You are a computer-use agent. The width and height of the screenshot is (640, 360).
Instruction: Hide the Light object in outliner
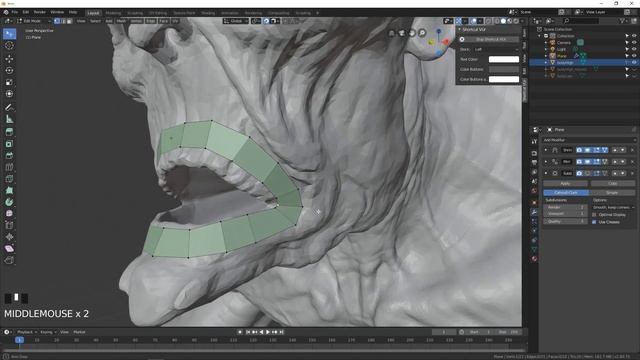point(634,49)
